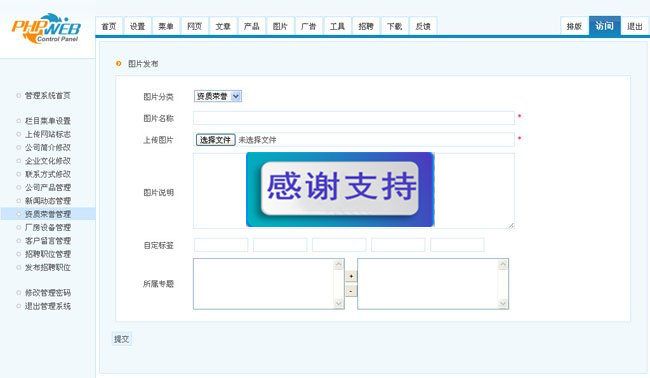Open the 招聘 top menu tab
The width and height of the screenshot is (650, 378).
click(366, 26)
